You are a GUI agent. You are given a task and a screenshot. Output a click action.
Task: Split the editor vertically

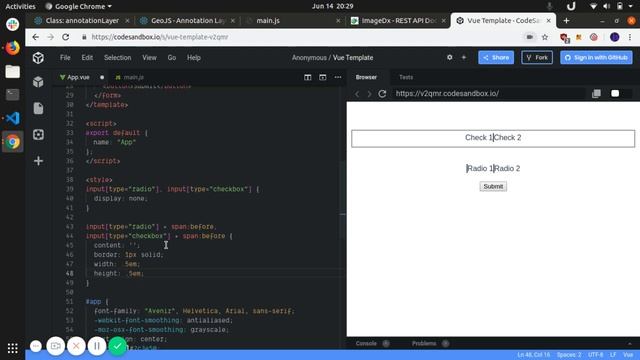(307, 77)
